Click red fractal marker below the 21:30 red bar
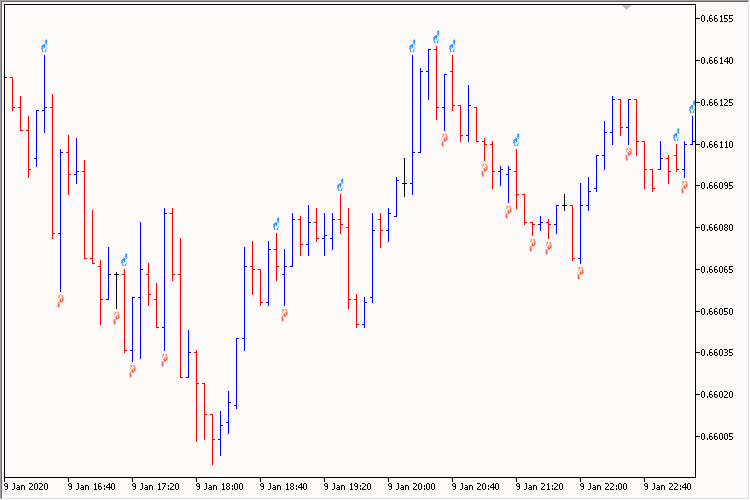The width and height of the screenshot is (750, 500). click(x=532, y=245)
